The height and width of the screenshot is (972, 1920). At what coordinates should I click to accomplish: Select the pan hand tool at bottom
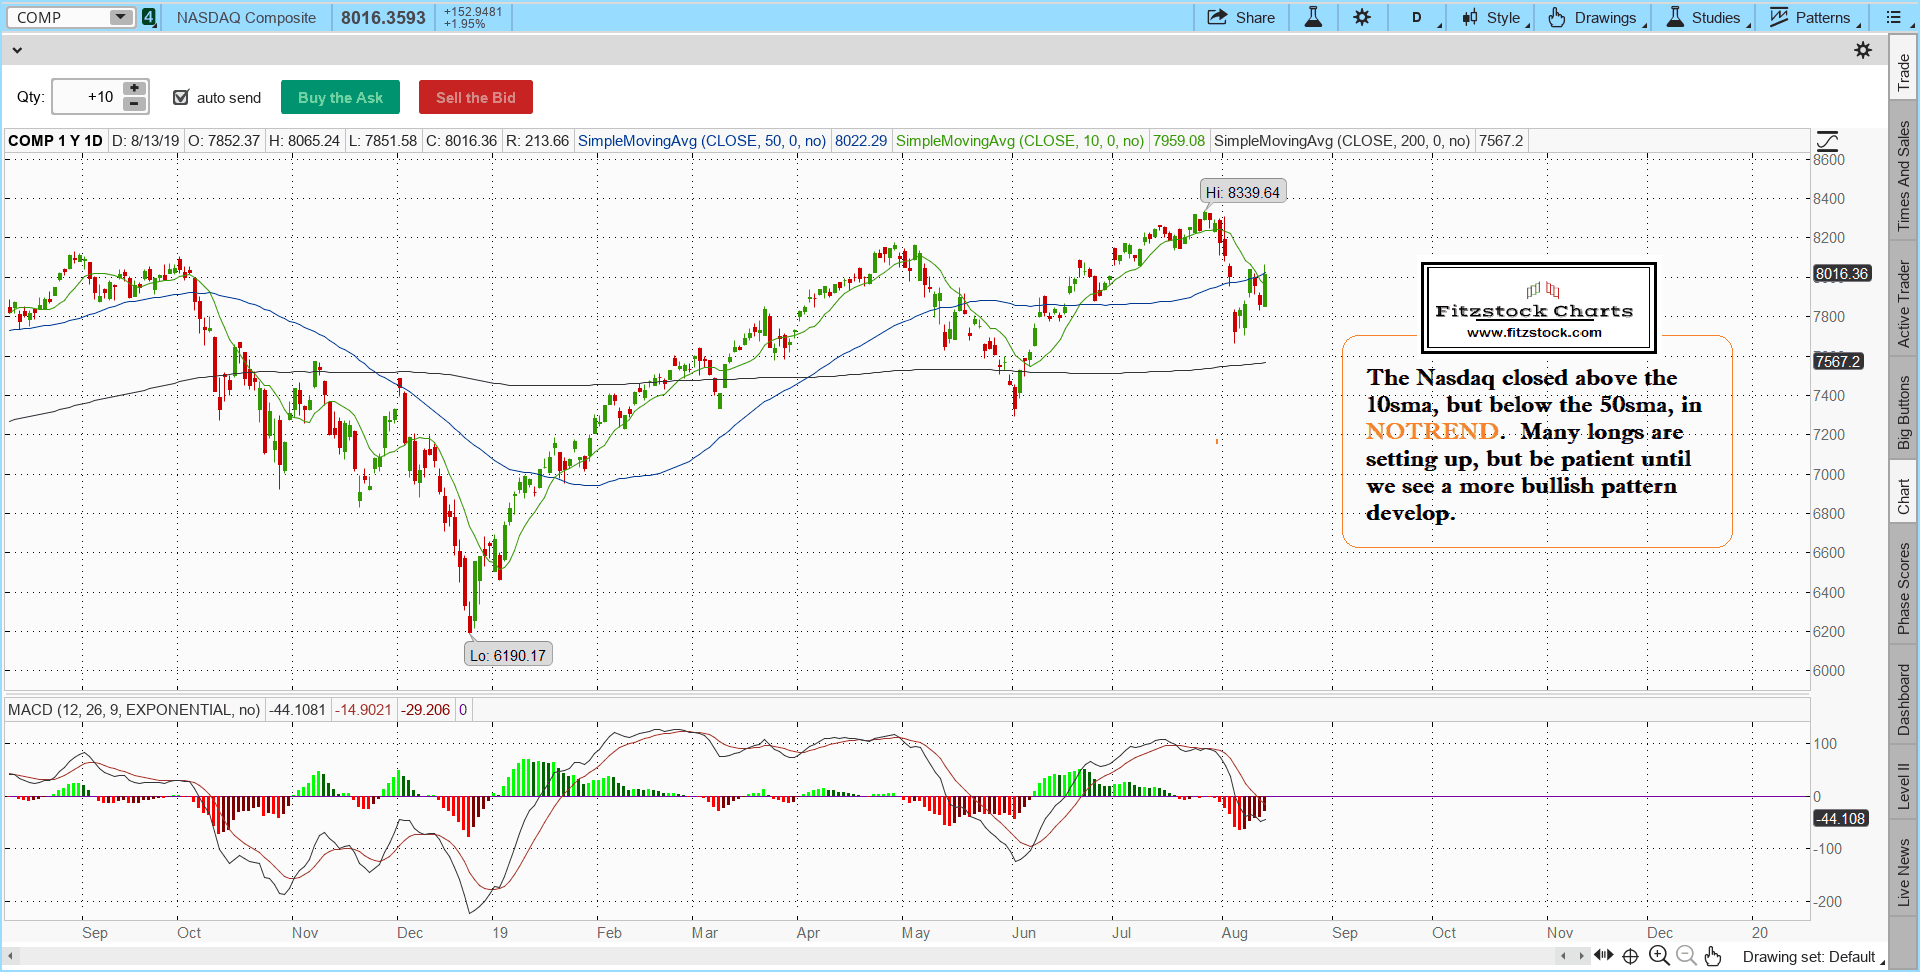coord(1713,956)
